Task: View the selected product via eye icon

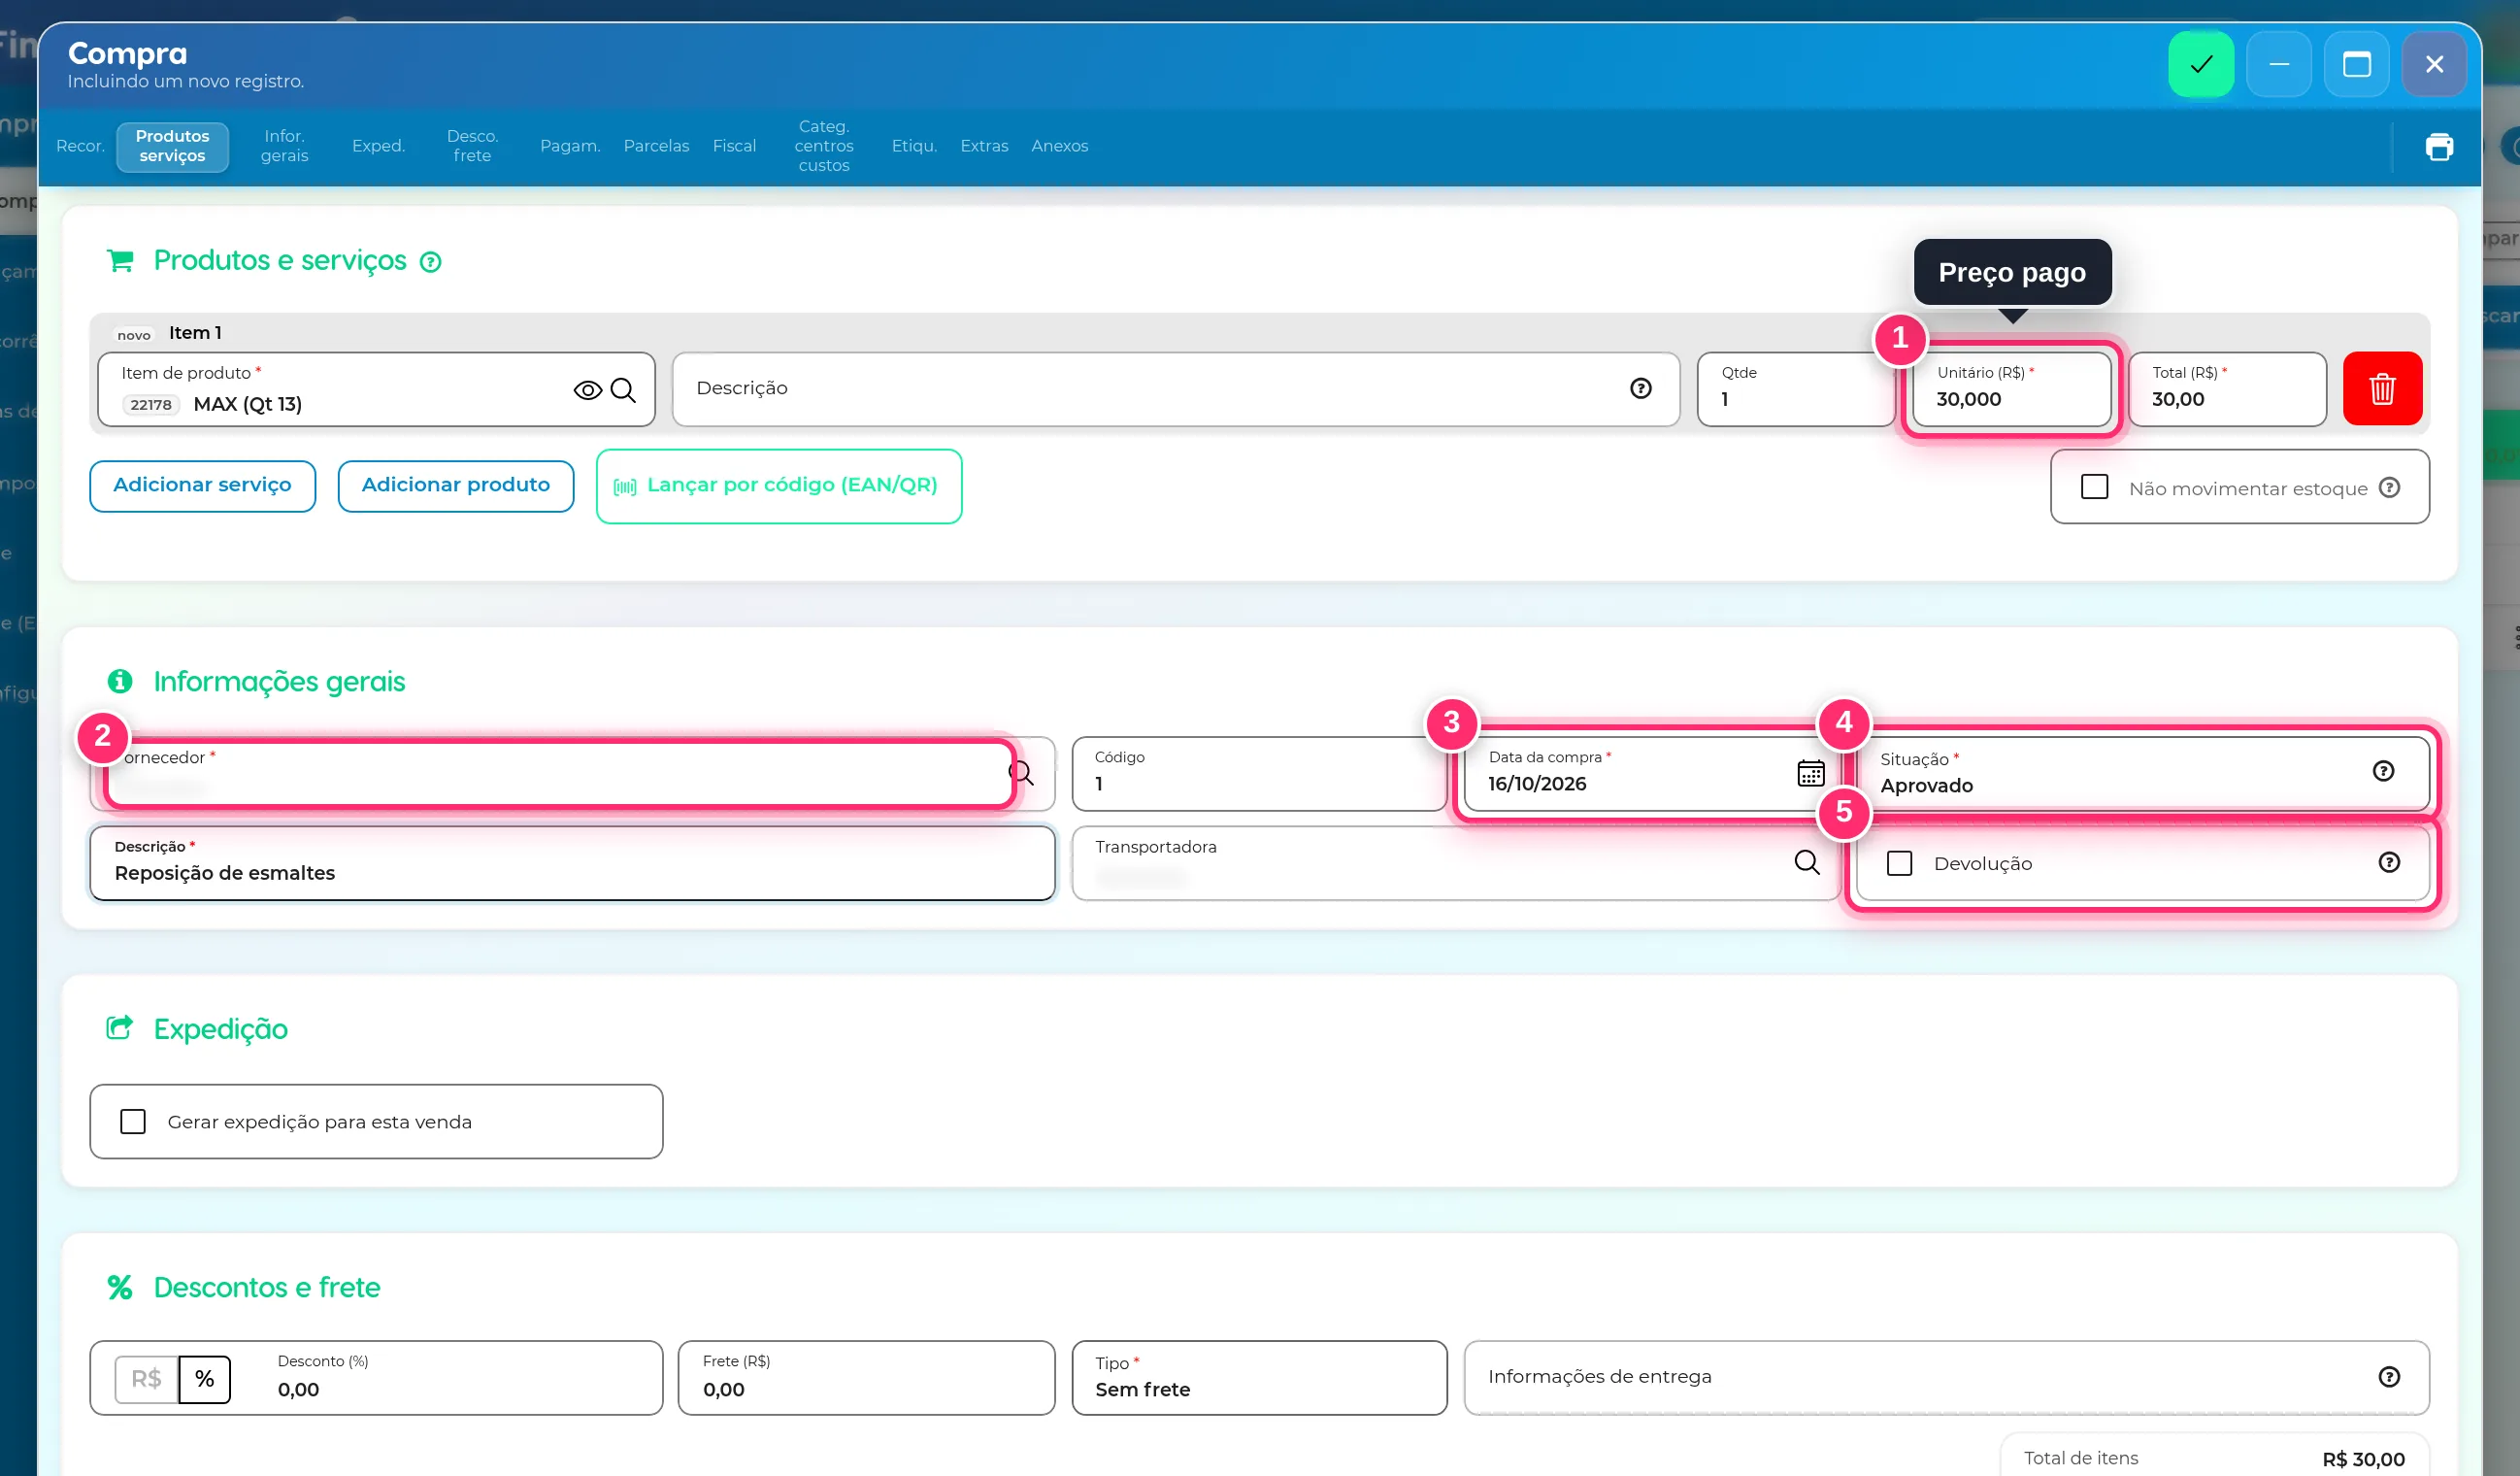Action: click(588, 390)
